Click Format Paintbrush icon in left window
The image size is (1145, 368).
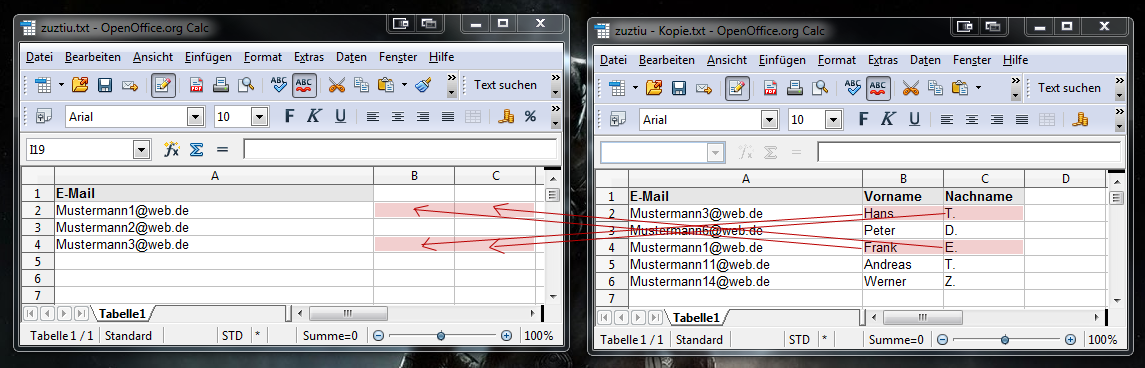pos(423,85)
